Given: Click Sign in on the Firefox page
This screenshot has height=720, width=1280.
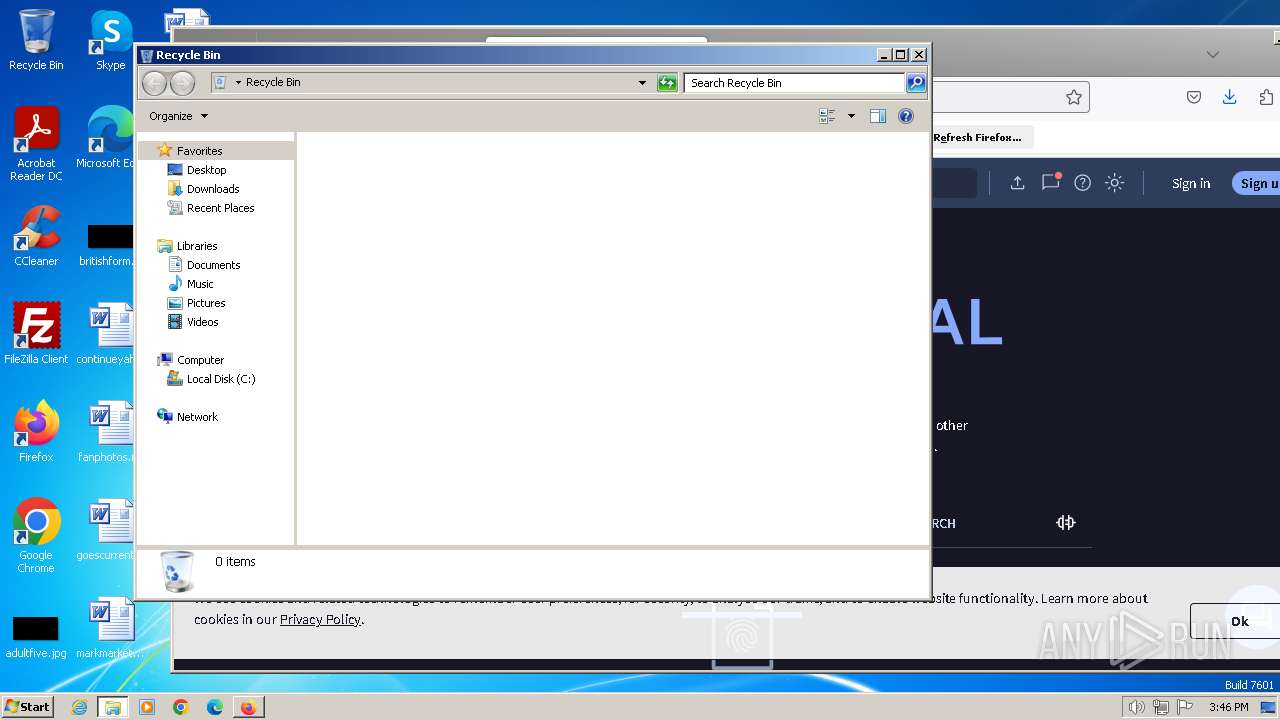Looking at the screenshot, I should tap(1191, 183).
